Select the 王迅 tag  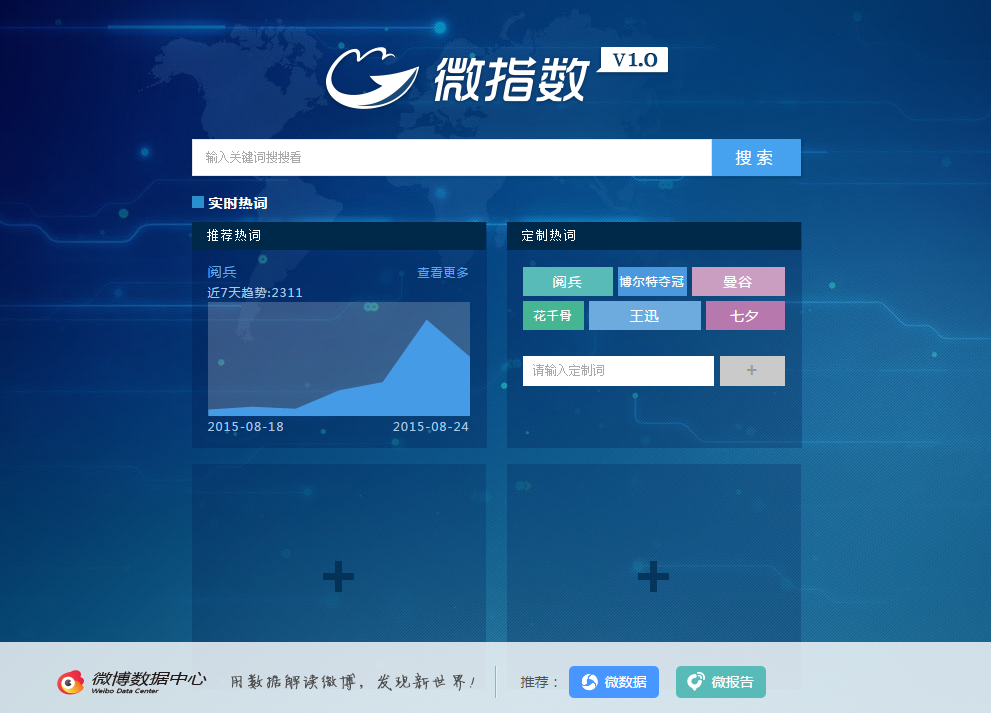[x=645, y=315]
